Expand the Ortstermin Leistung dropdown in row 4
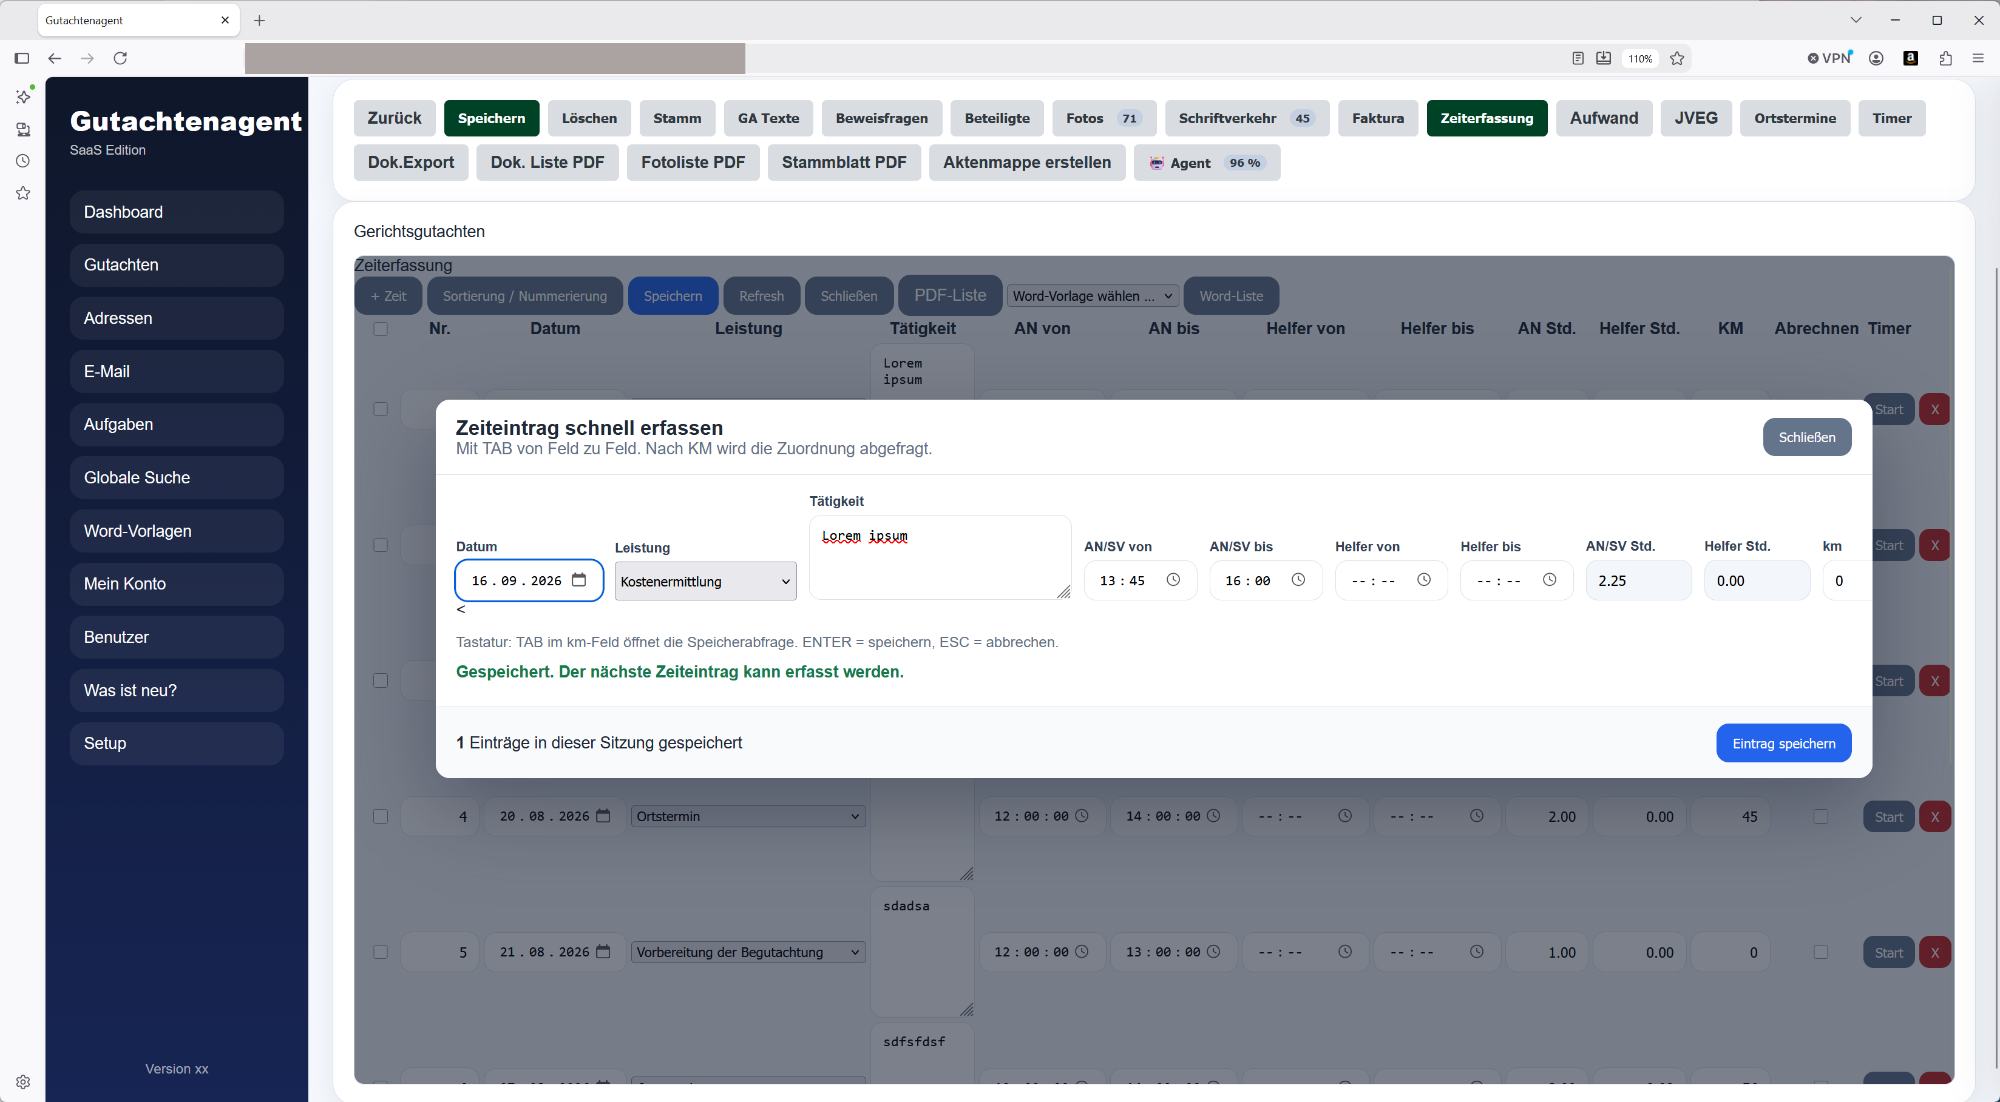Image resolution: width=2000 pixels, height=1102 pixels. 747,816
